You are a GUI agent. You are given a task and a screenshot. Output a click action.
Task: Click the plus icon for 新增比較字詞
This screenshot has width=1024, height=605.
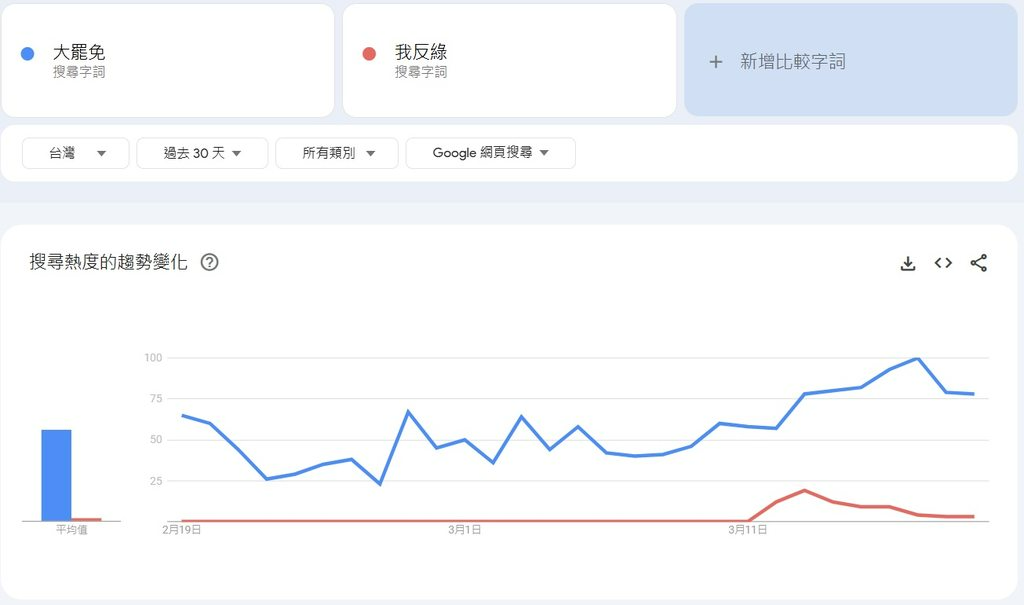point(715,62)
